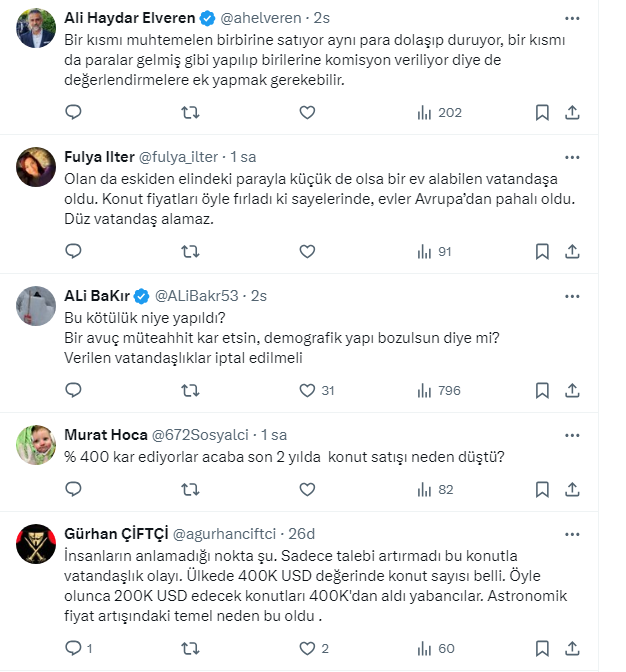This screenshot has width=626, height=672.
Task: Open ALi BaKır's tweet timestamp link
Action: [x=259, y=296]
